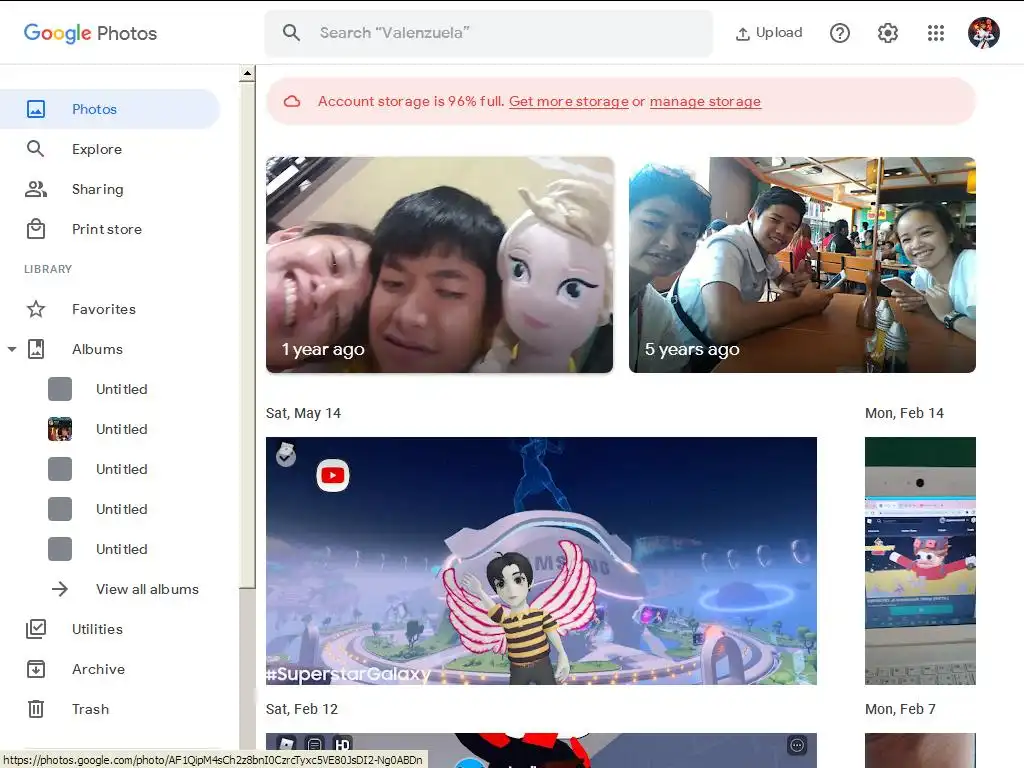Screen dimensions: 1024x768
Task: Select Photos in the sidebar
Action: point(110,109)
